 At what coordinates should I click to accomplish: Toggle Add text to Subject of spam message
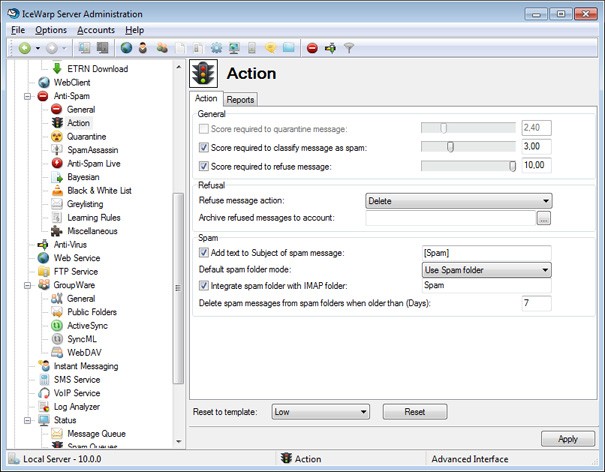(x=204, y=253)
